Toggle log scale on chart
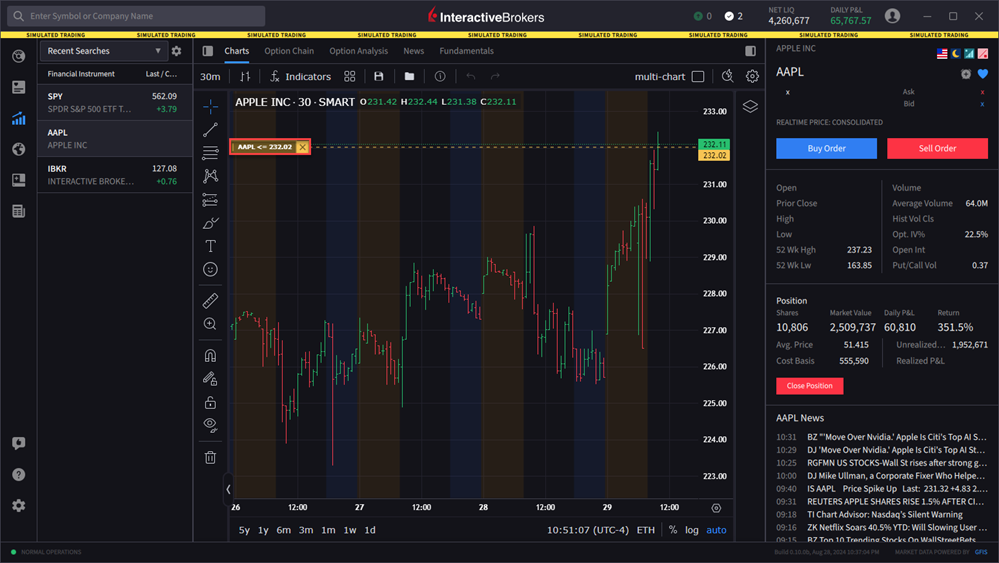999x563 pixels. (692, 530)
